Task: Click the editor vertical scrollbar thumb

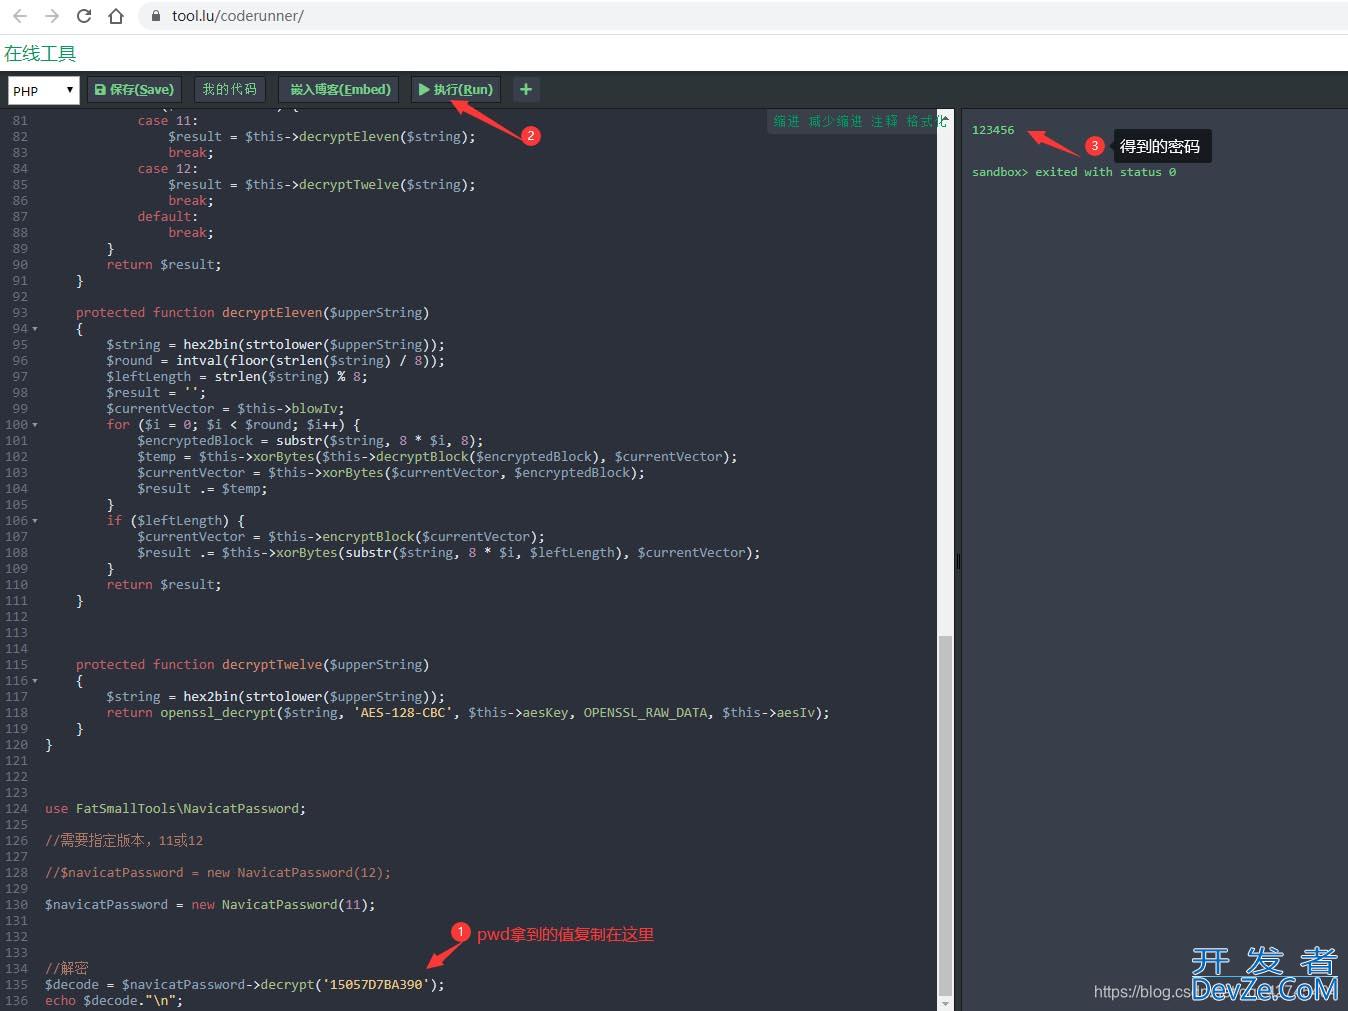Action: 945,814
